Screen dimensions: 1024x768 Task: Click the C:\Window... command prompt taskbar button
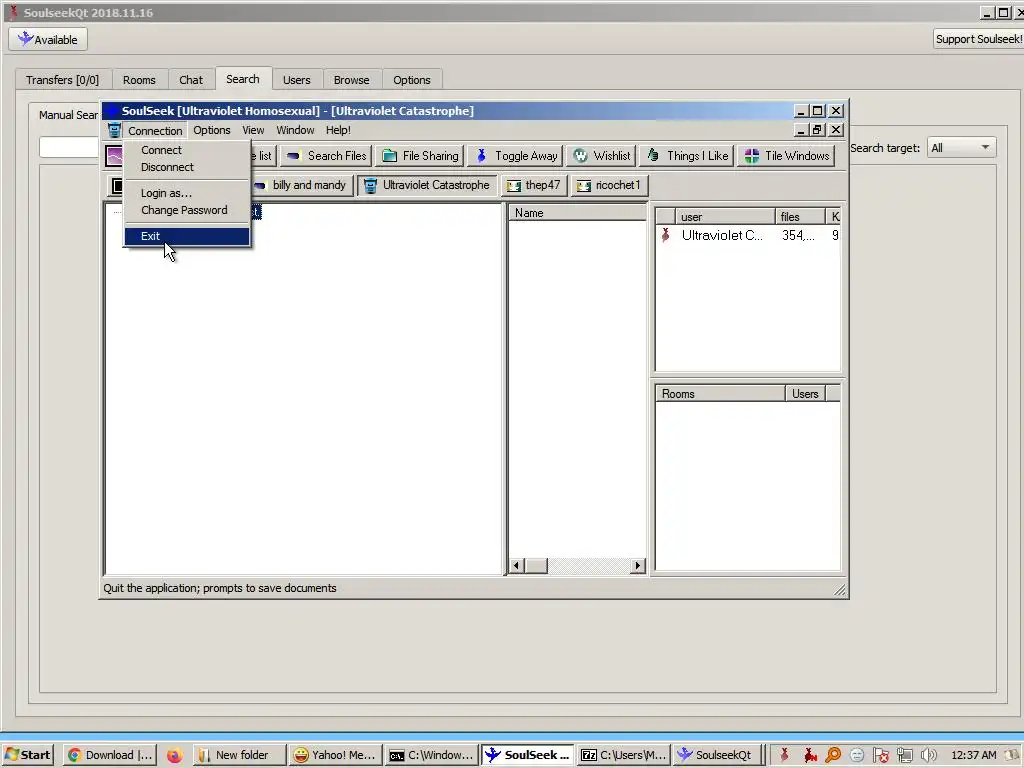click(432, 756)
